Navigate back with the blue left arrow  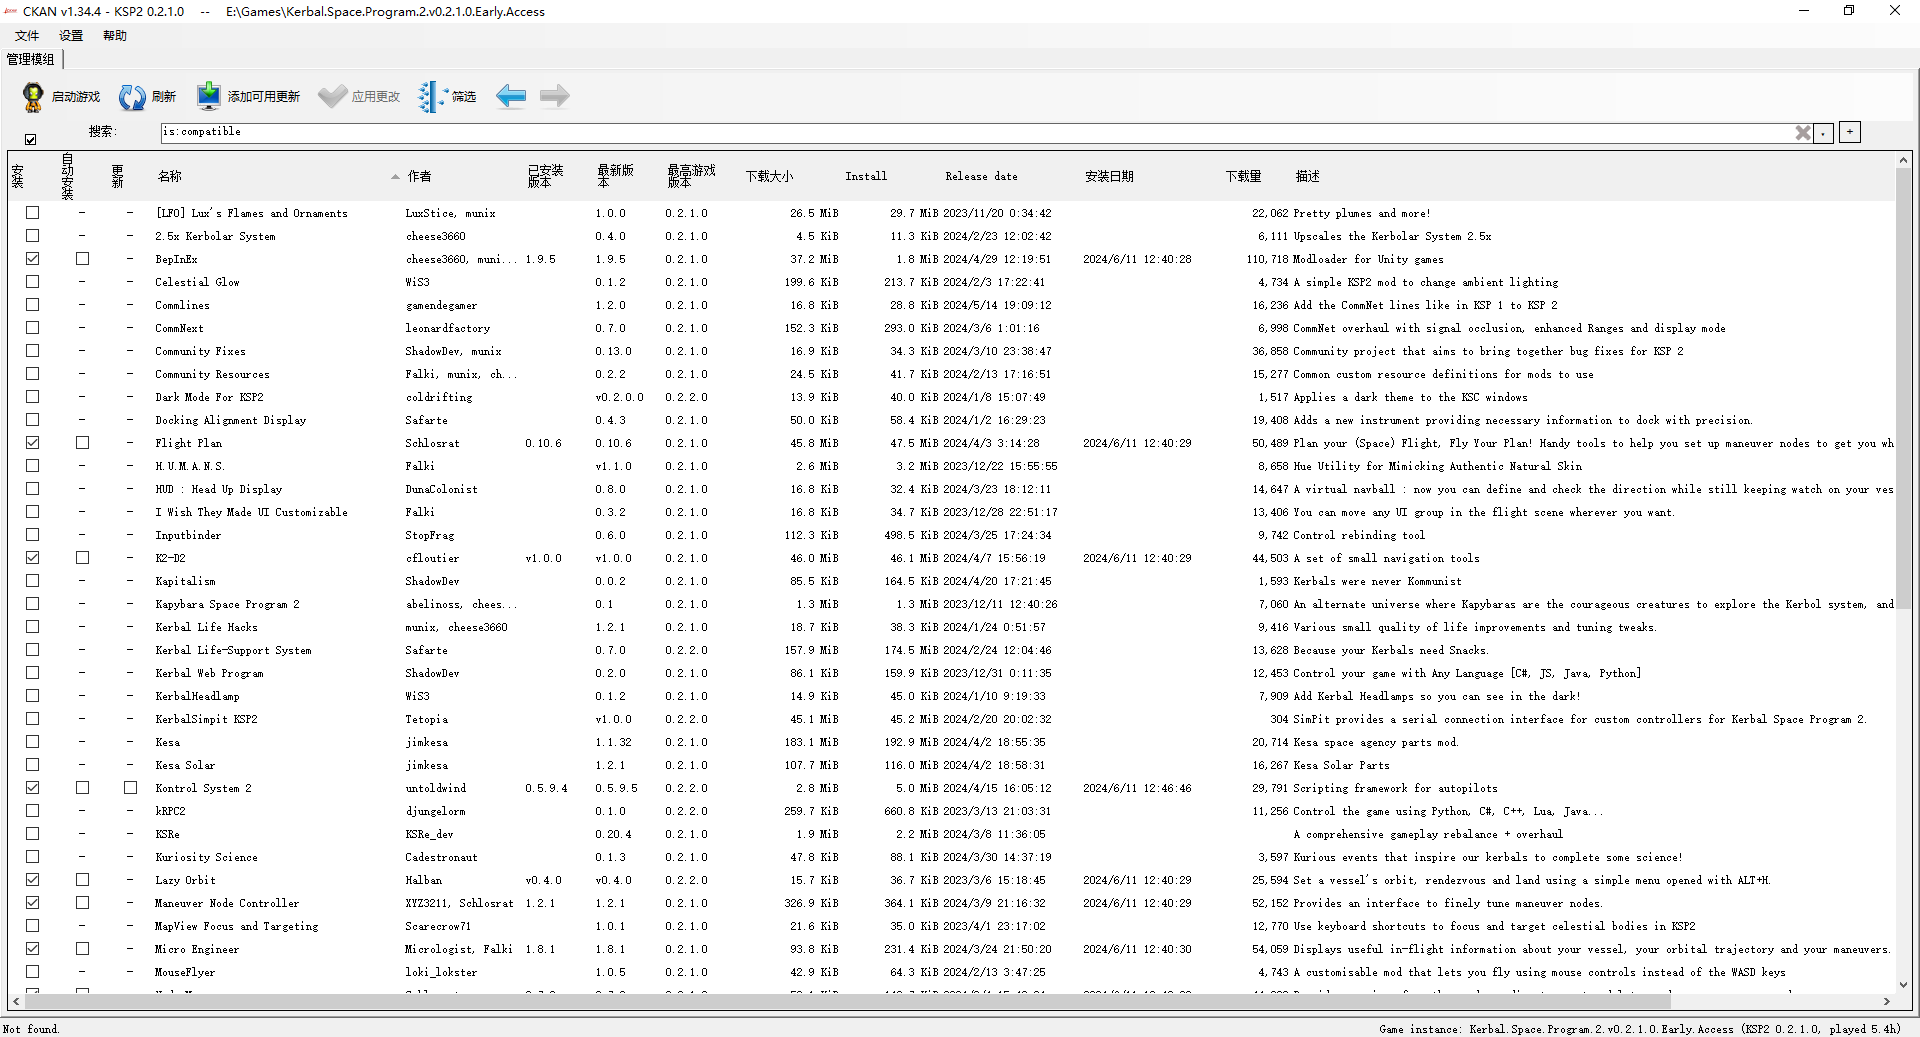511,96
